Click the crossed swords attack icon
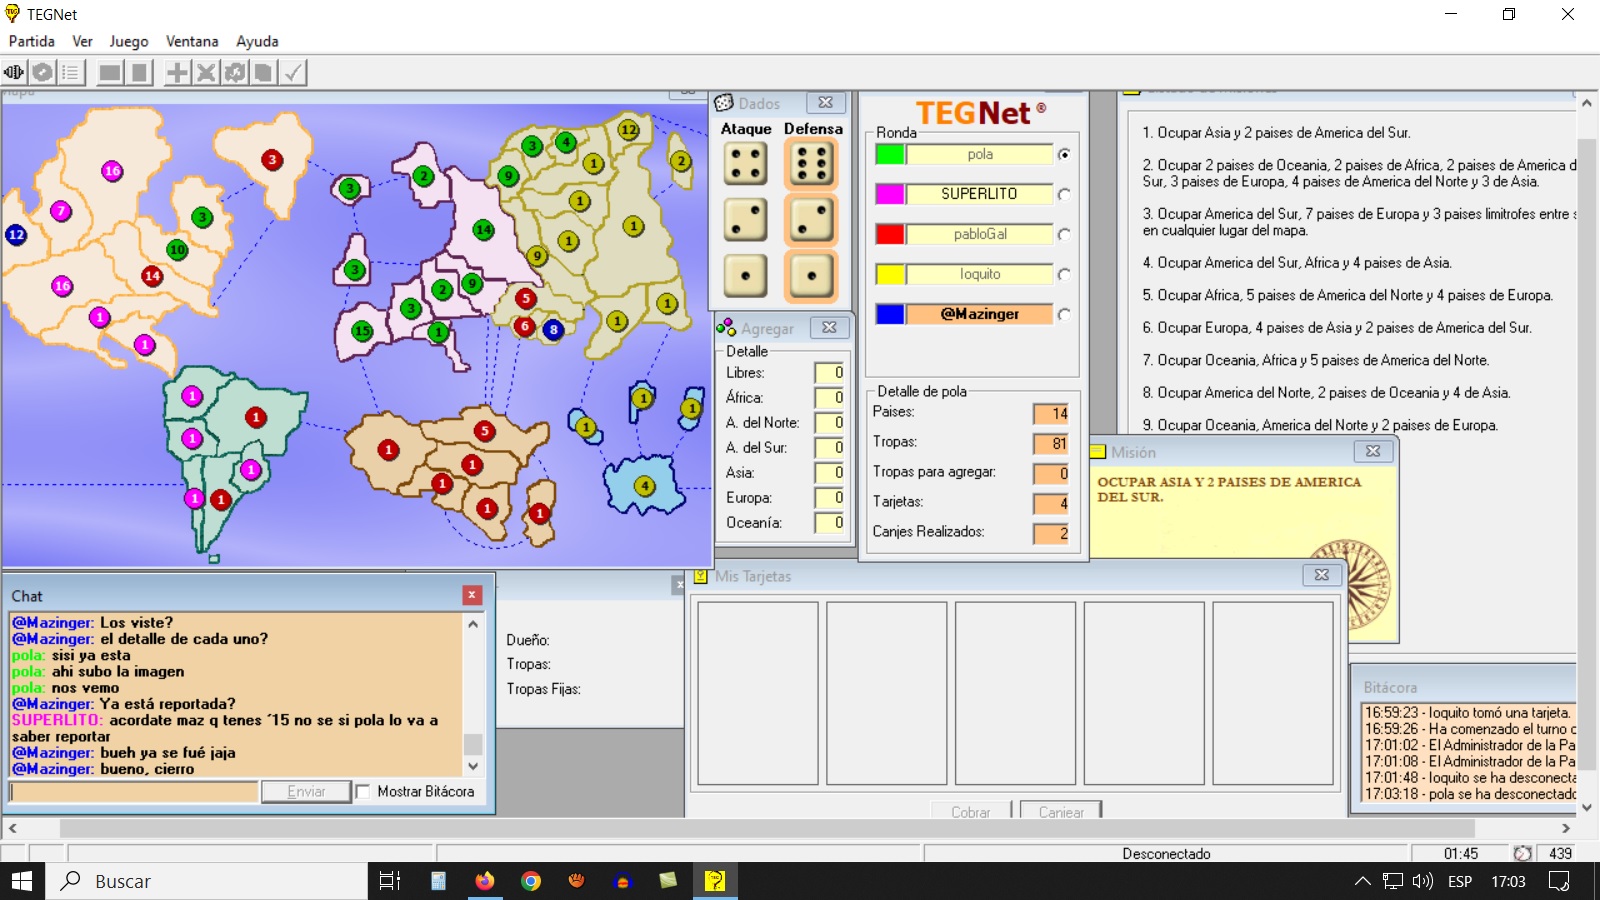 tap(206, 72)
